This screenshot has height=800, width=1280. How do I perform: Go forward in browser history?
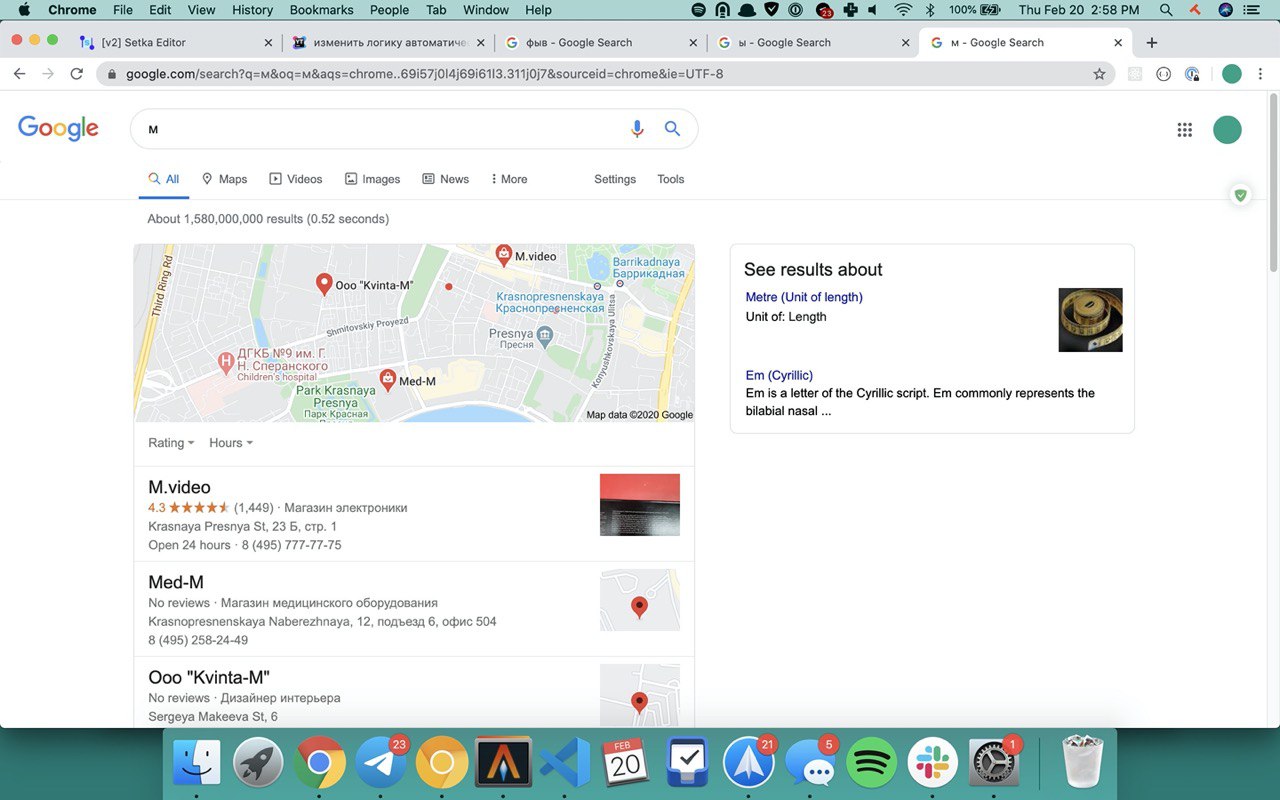pos(47,74)
